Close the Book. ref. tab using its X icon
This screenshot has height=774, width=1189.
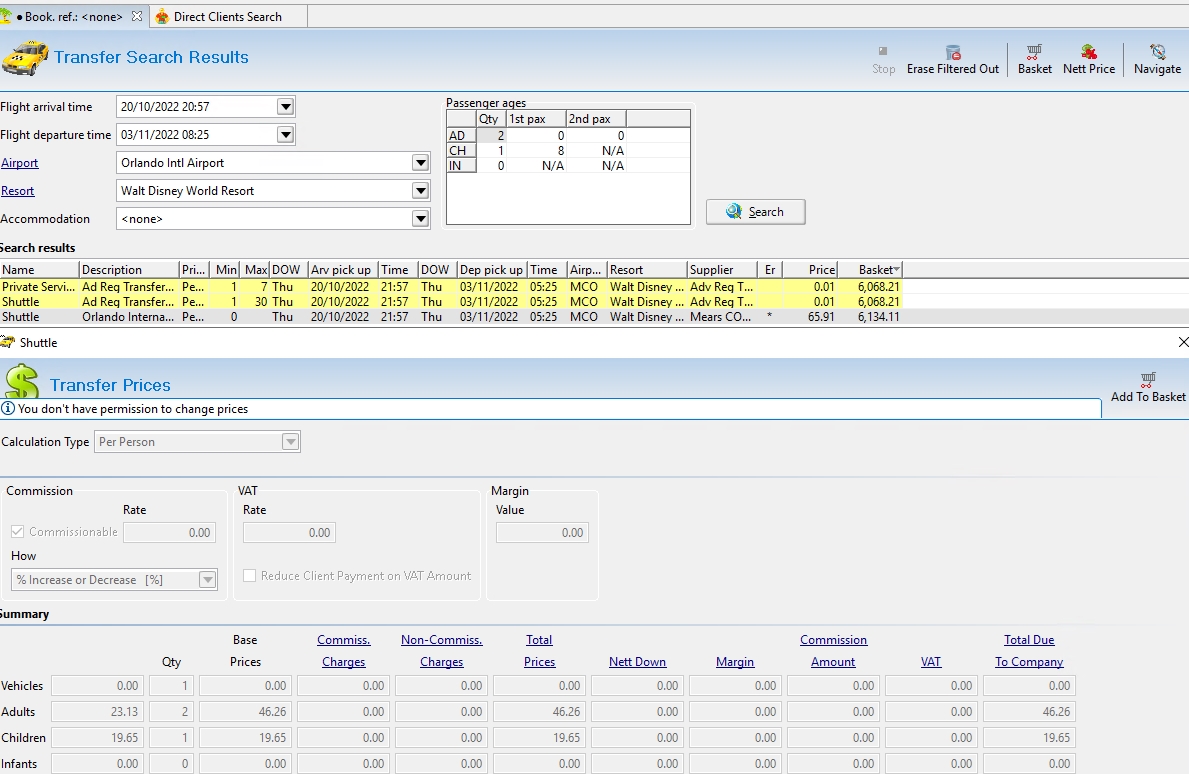137,17
